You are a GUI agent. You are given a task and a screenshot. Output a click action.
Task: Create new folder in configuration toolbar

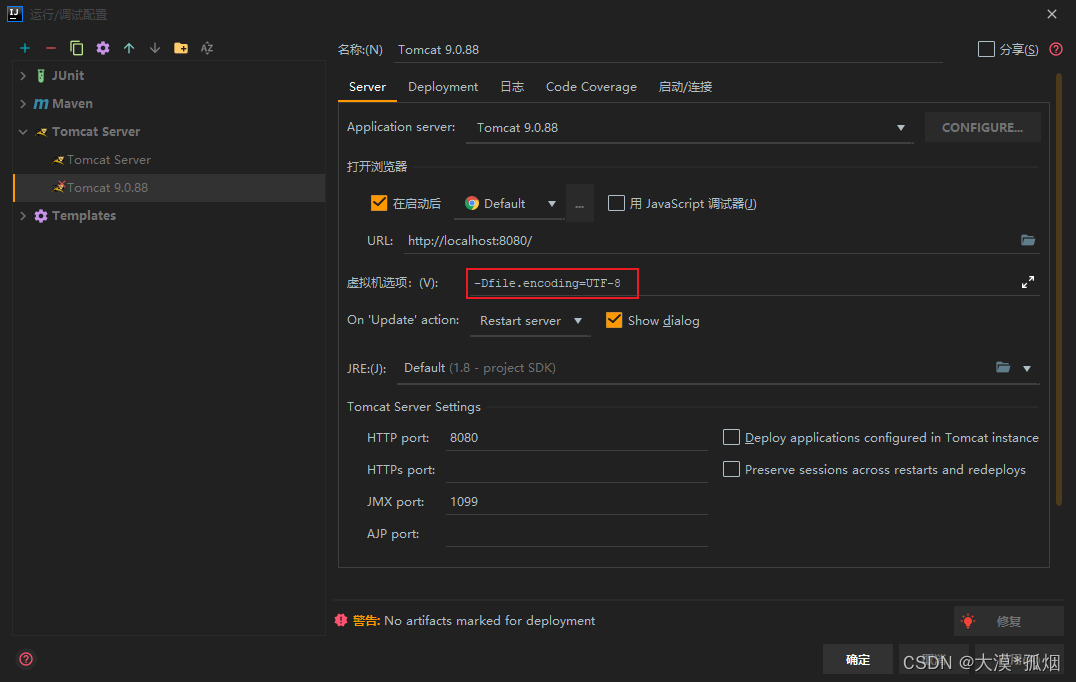(x=181, y=48)
